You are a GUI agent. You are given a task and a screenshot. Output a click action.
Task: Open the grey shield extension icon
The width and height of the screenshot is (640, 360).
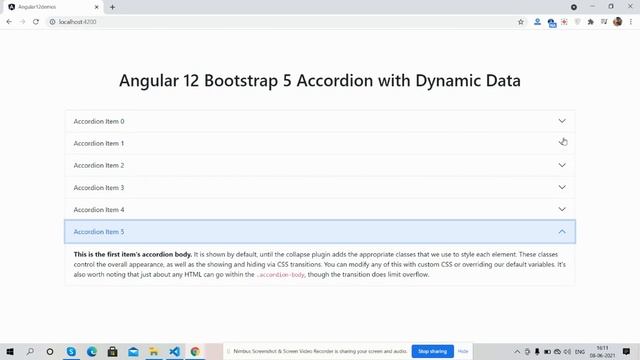577,22
